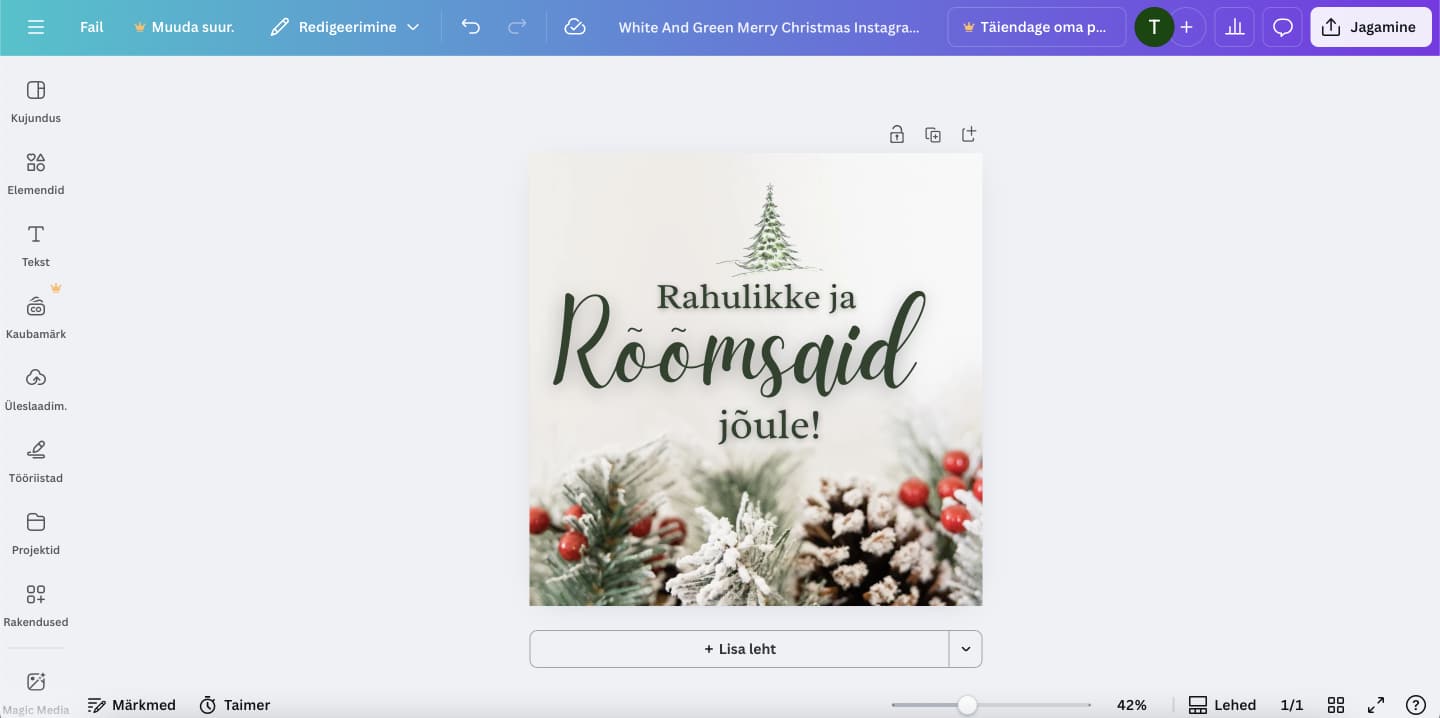Adjust the zoom slider handle
1440x718 pixels.
[967, 705]
